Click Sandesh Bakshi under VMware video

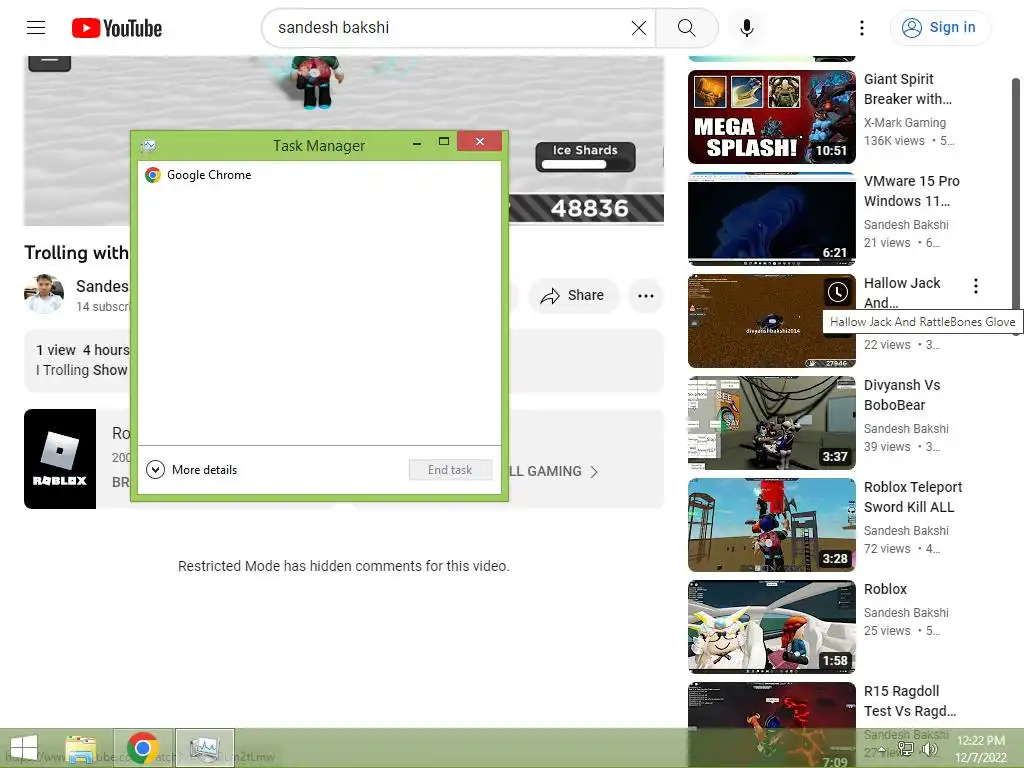point(906,224)
